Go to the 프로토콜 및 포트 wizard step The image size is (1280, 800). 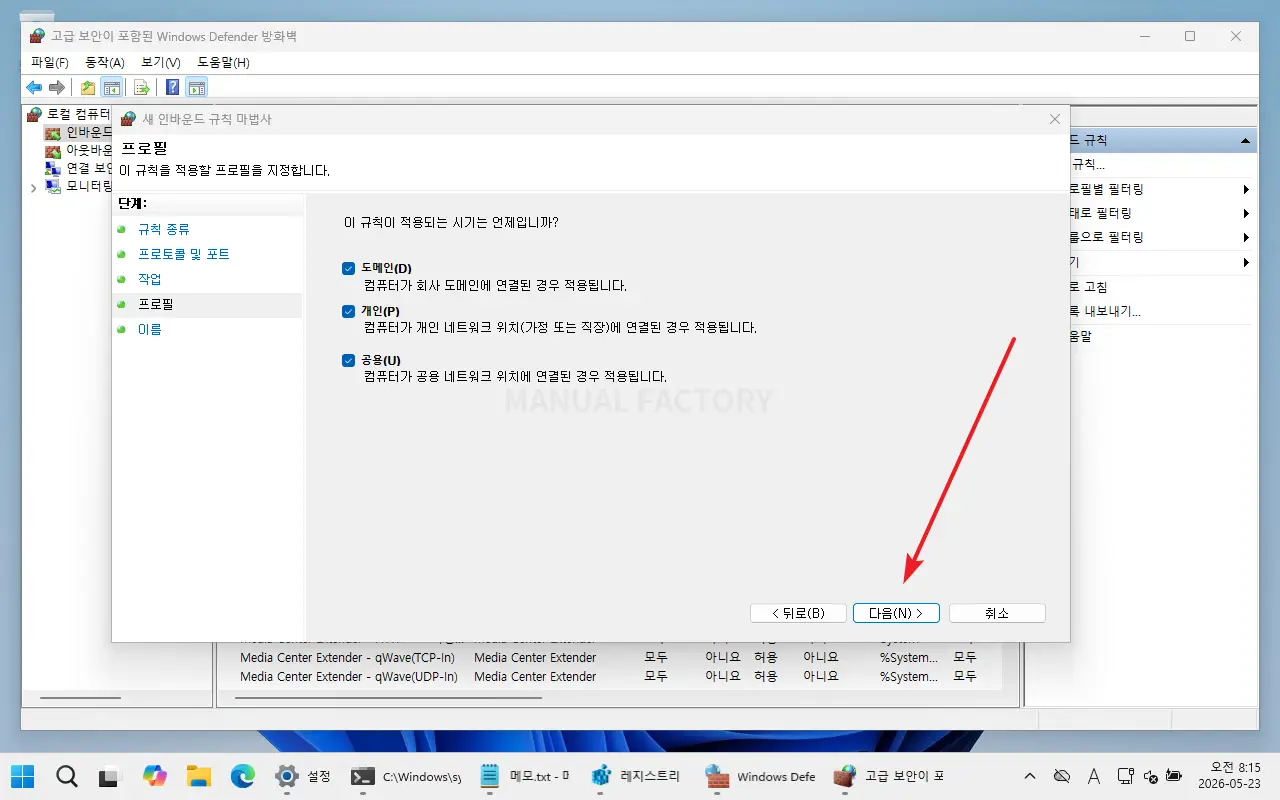pos(184,254)
